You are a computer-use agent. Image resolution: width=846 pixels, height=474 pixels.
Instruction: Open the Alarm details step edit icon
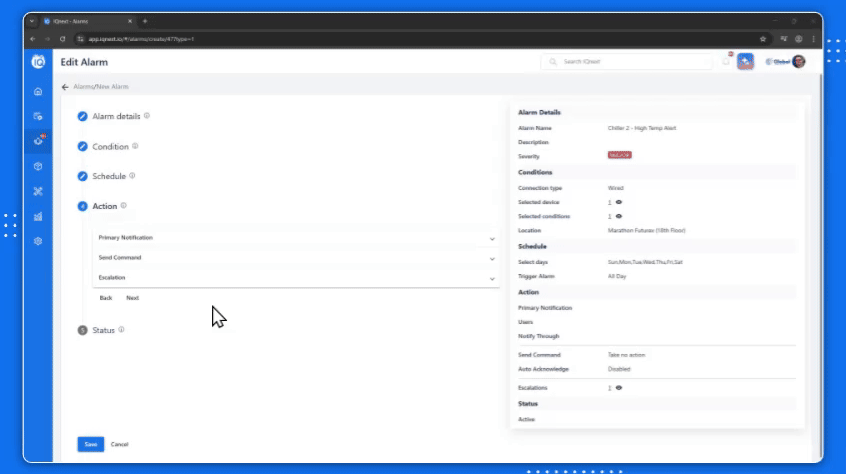(83, 116)
